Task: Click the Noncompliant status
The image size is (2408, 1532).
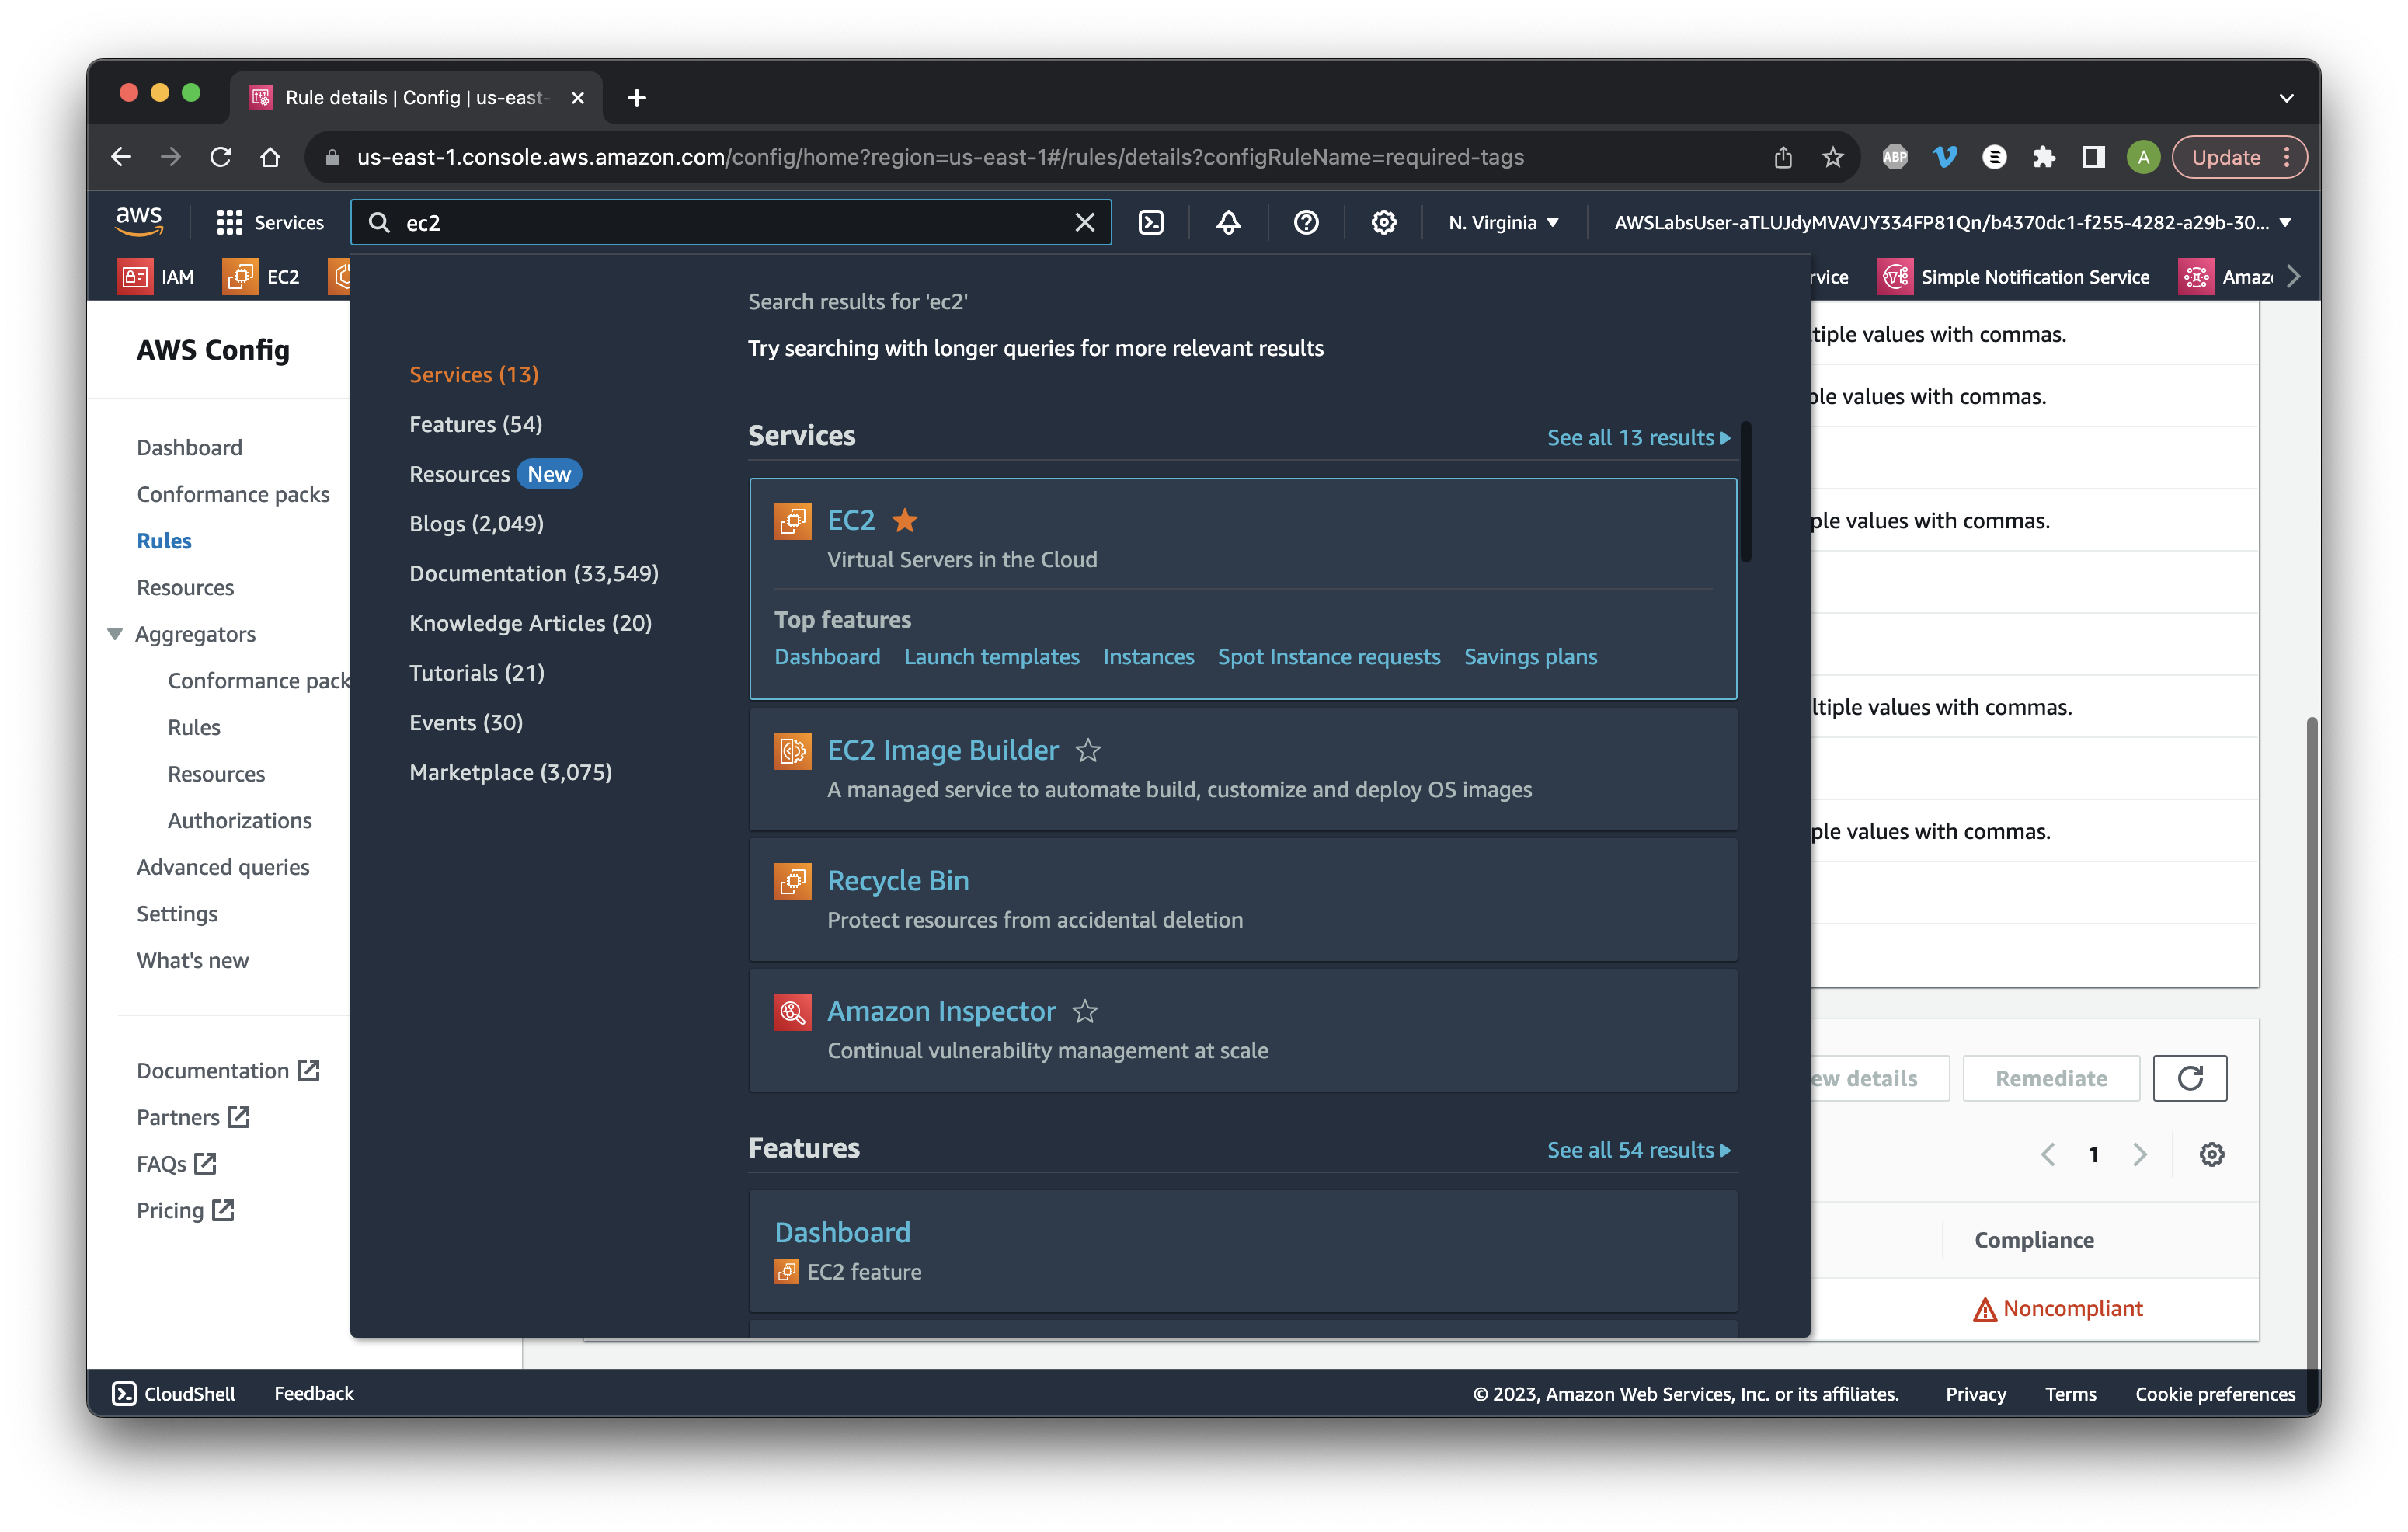Action: pyautogui.click(x=2058, y=1308)
